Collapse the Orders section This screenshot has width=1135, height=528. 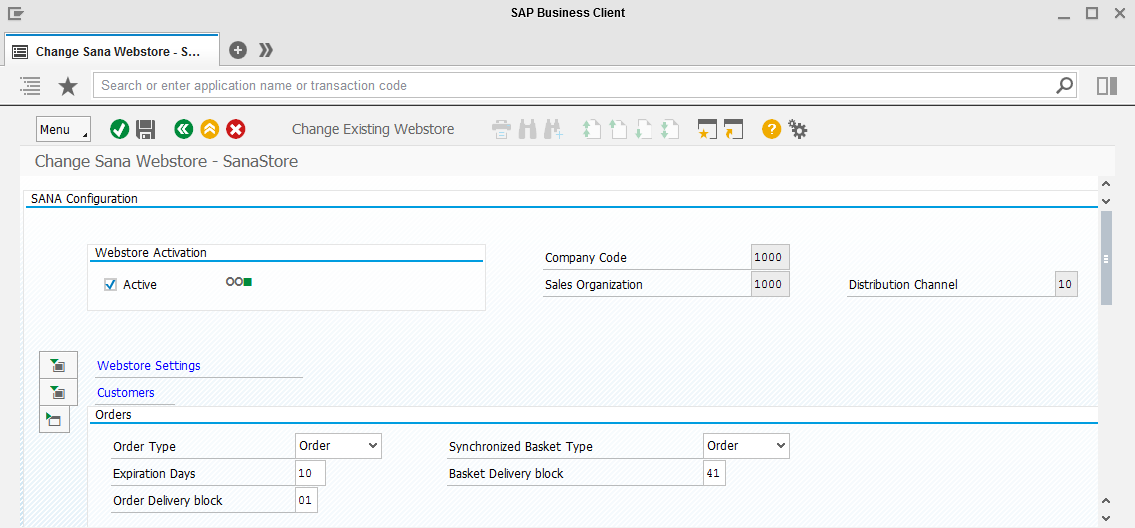(54, 419)
